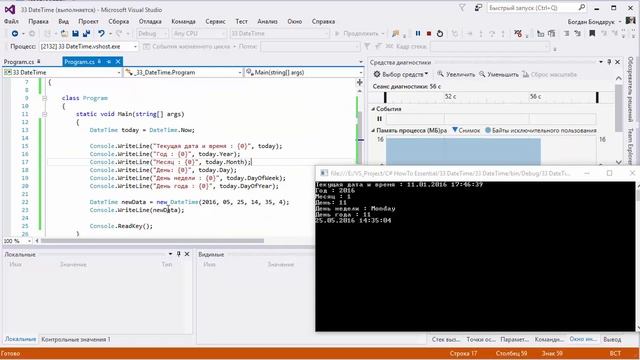640x360 pixels.
Task: Pause debugging with Break All icon
Action: tap(418, 33)
